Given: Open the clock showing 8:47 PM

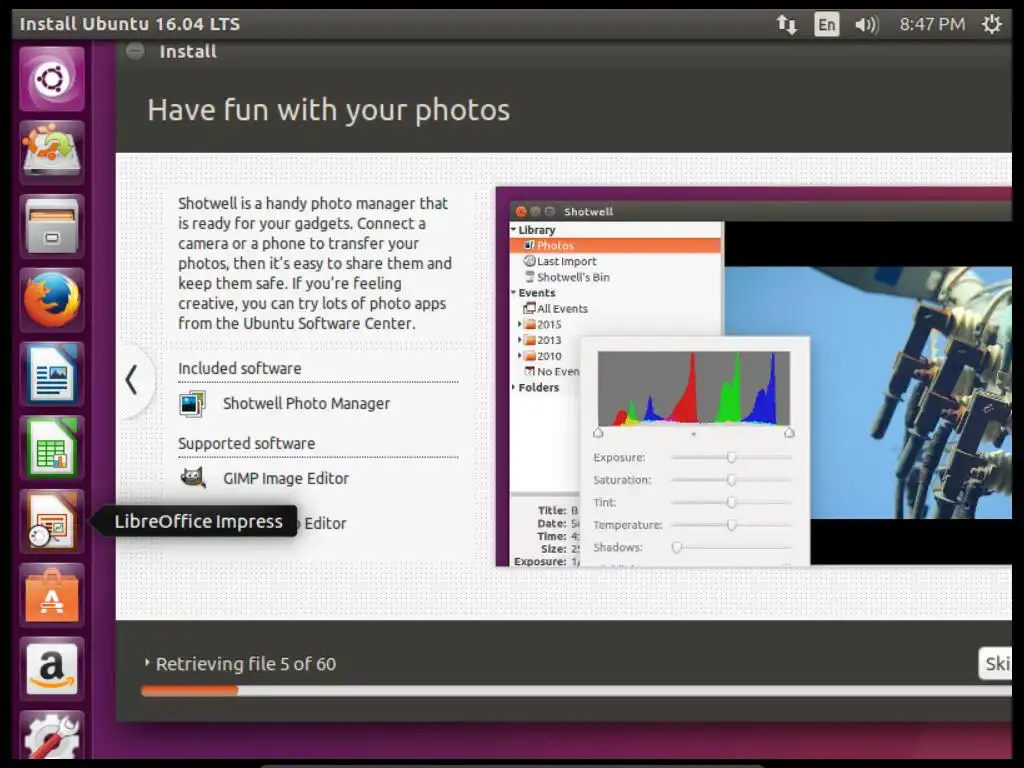Looking at the screenshot, I should pos(932,24).
